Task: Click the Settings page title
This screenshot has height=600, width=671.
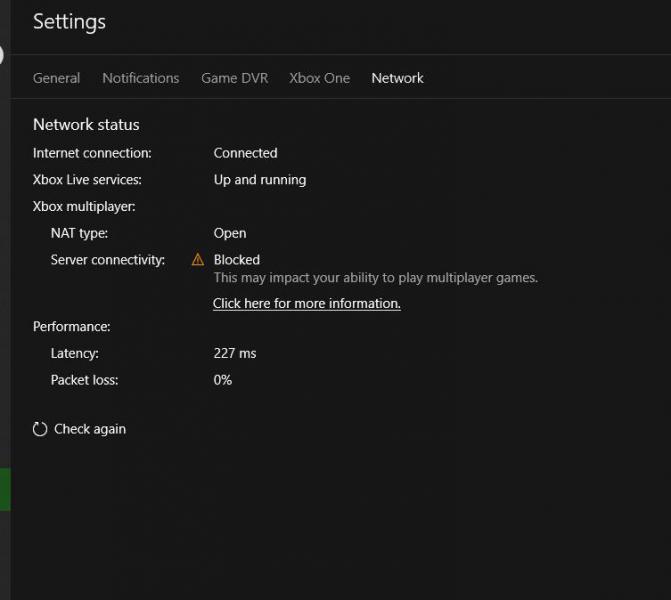Action: pyautogui.click(x=69, y=22)
